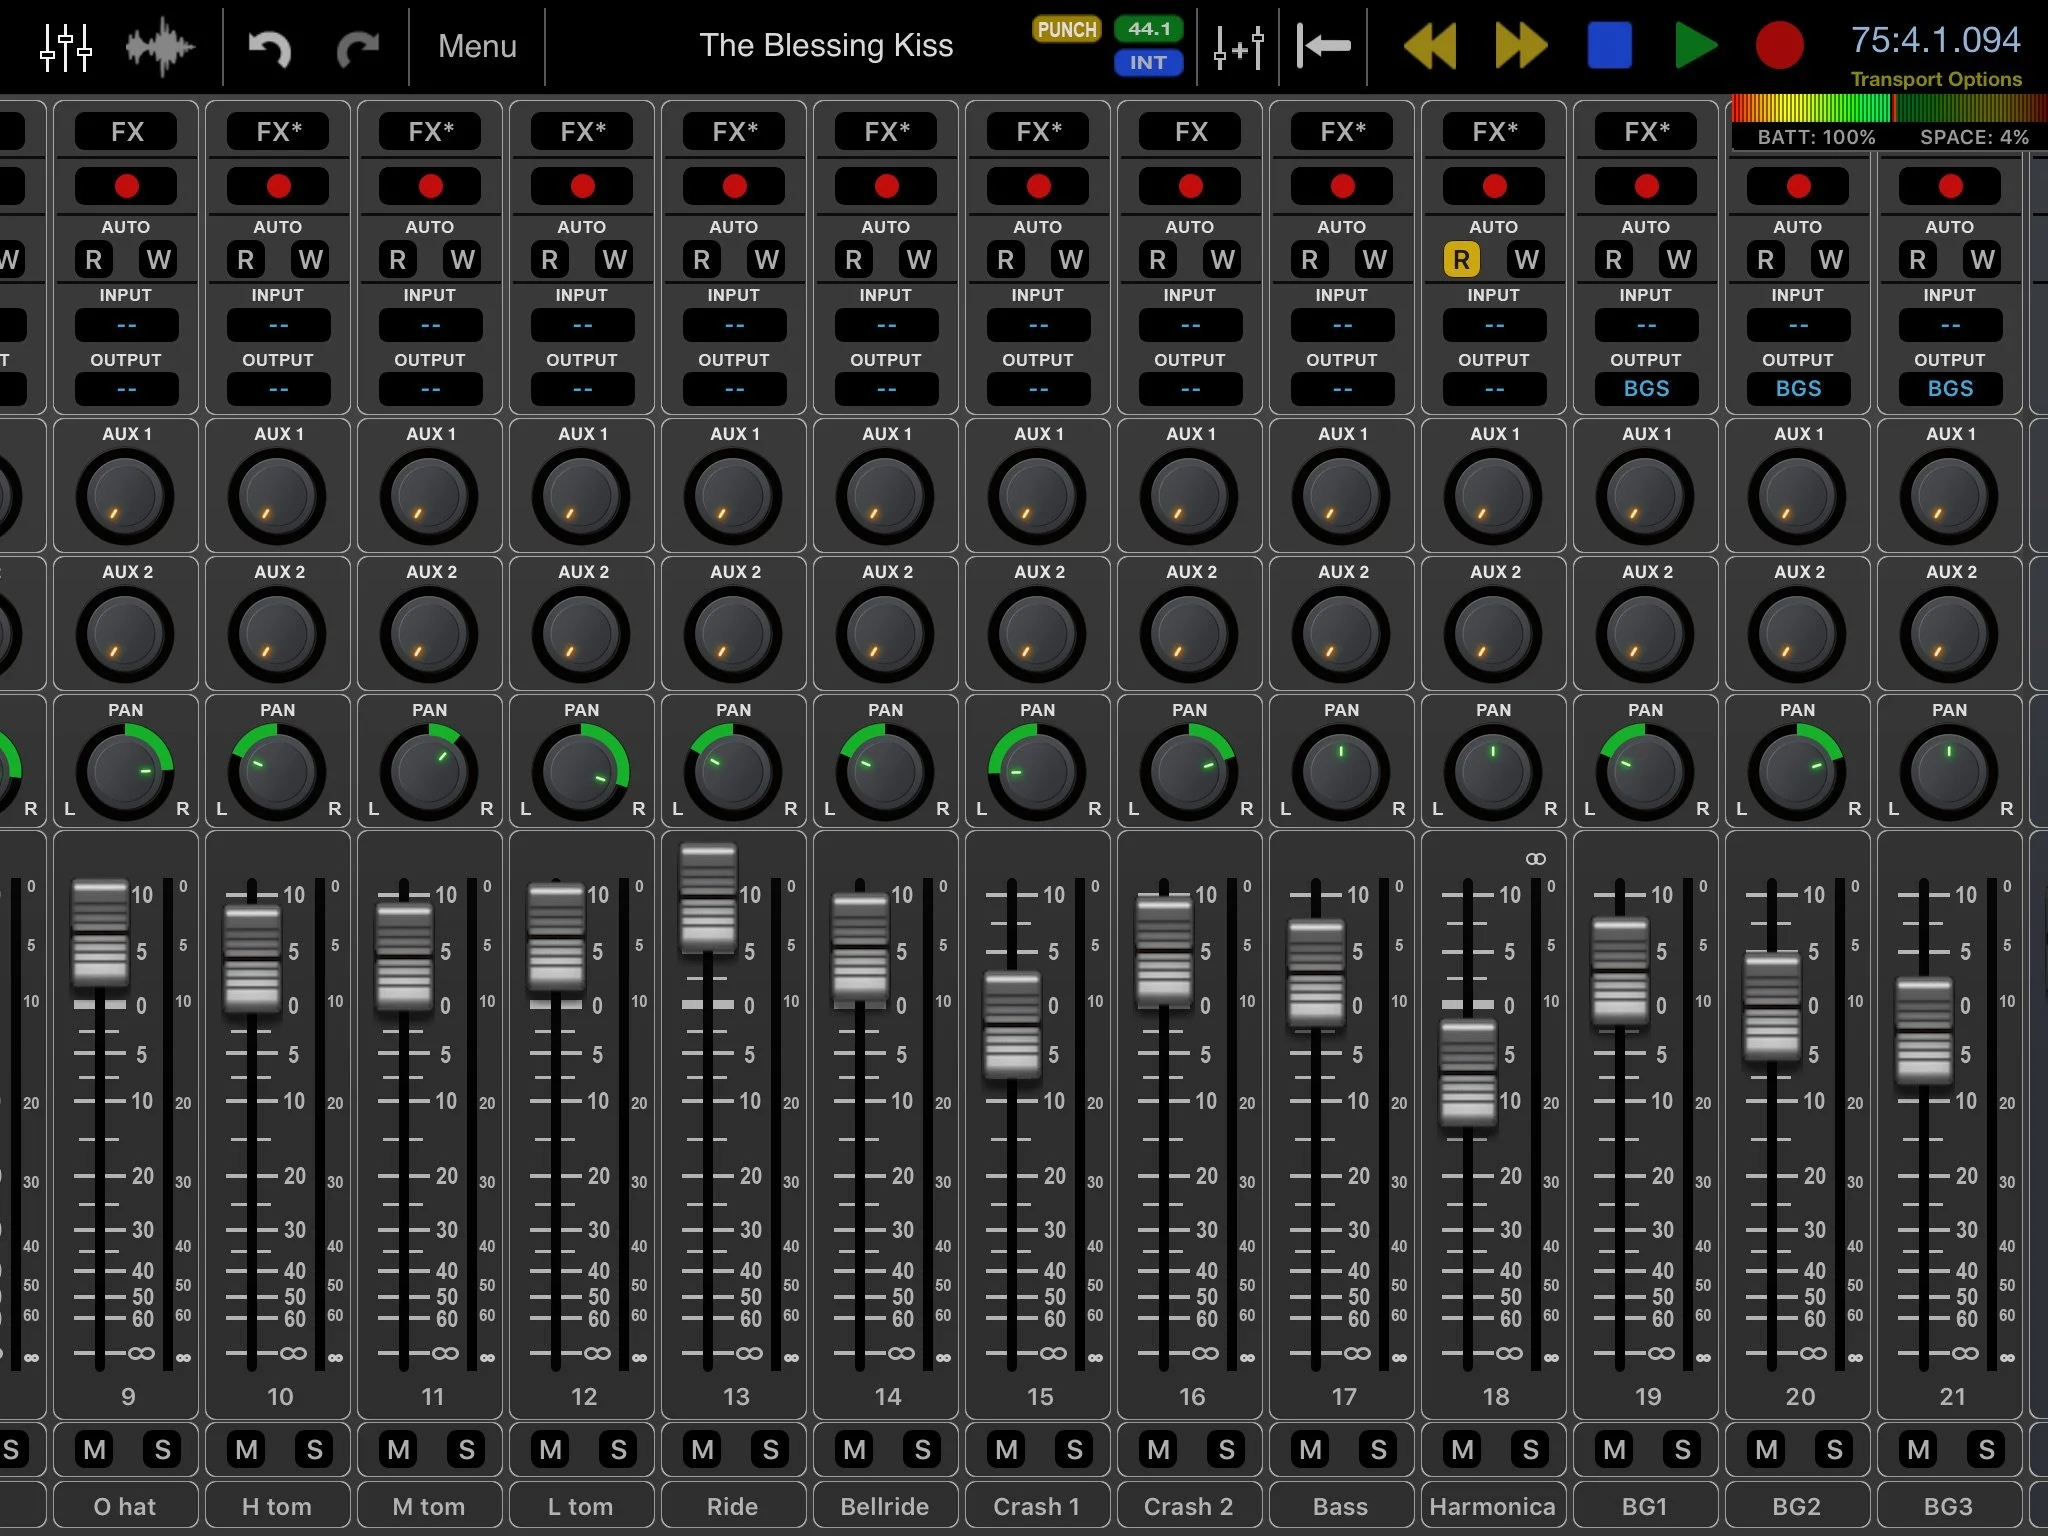Open the BGS output selector on BG1
The image size is (2048, 1536).
click(x=1646, y=389)
